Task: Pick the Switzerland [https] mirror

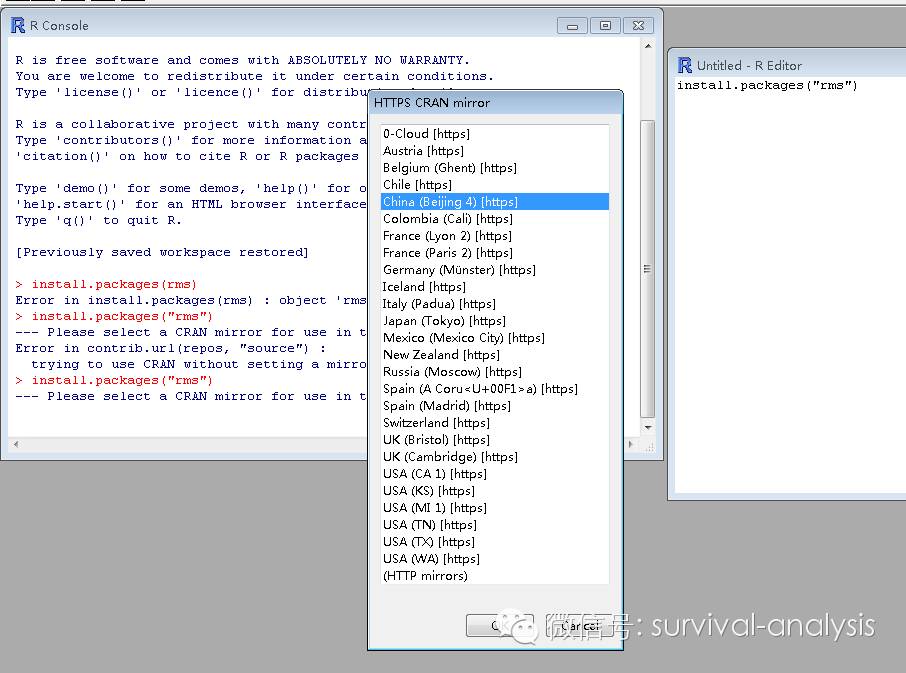Action: click(495, 423)
